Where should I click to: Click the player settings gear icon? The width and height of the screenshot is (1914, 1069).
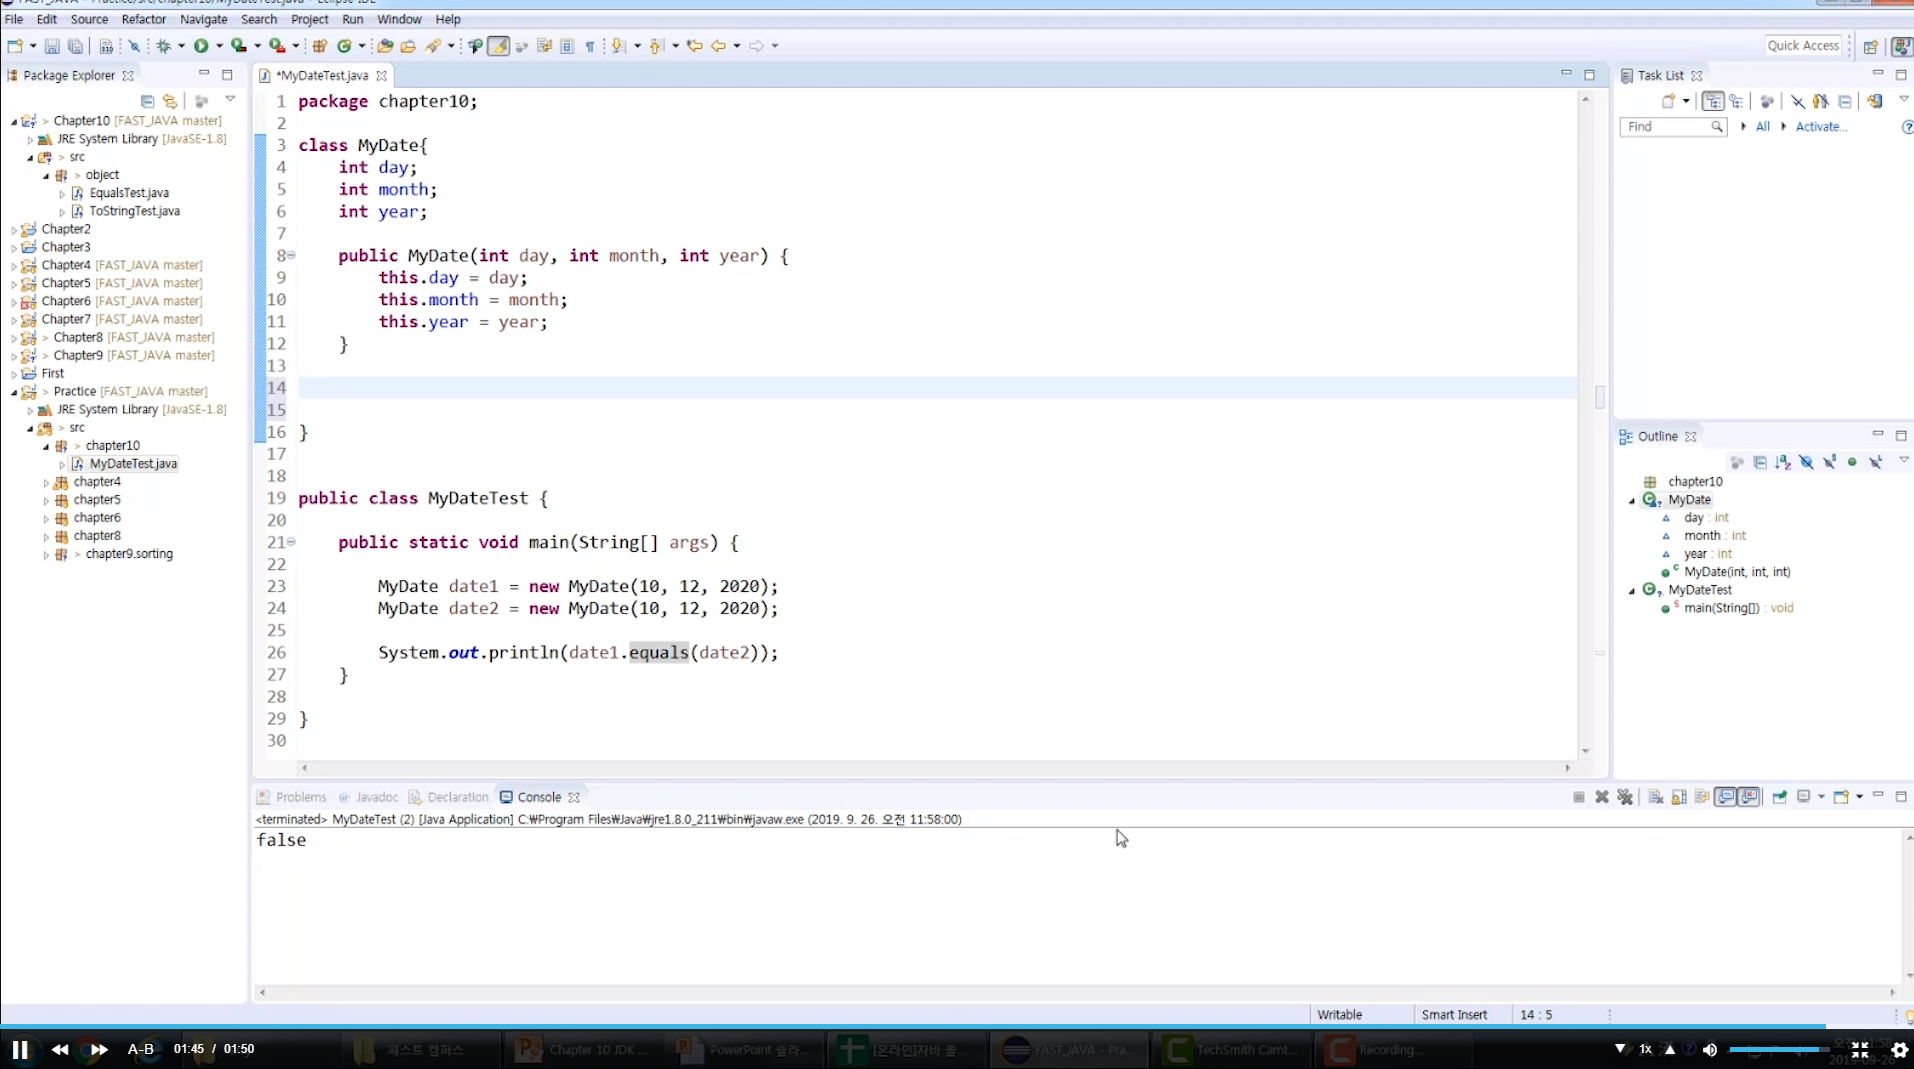click(x=1899, y=1049)
